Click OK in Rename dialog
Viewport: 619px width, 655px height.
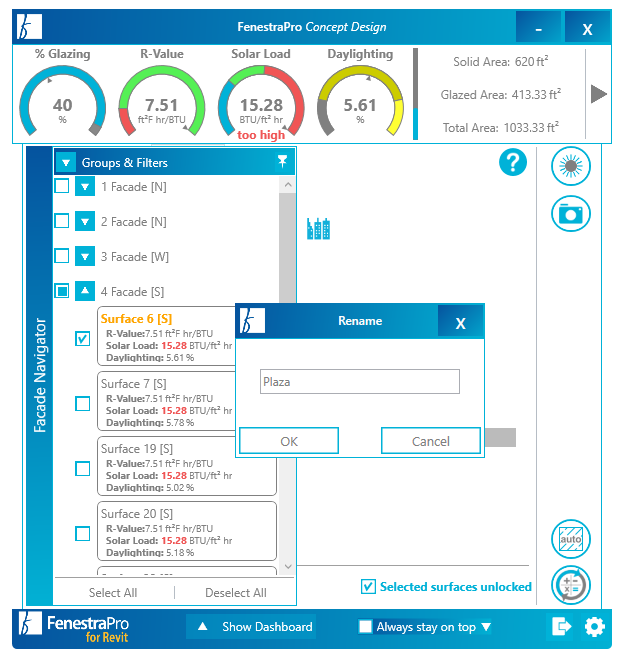tap(289, 441)
